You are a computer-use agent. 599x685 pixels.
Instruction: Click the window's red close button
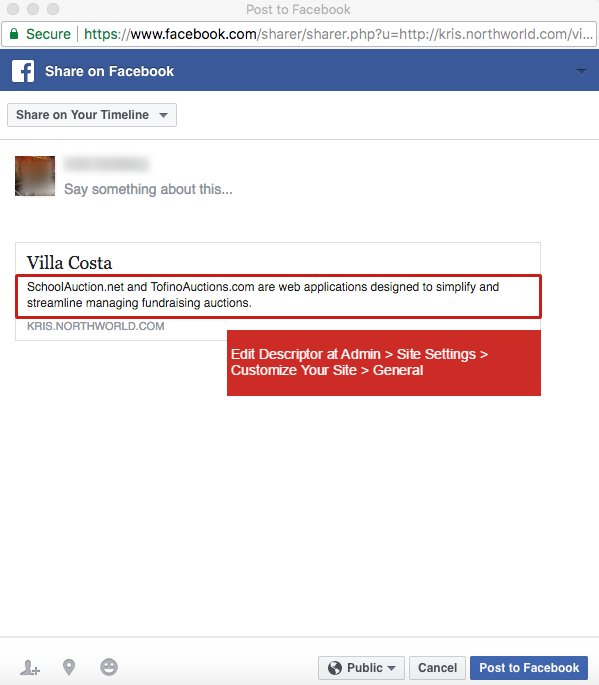13,9
